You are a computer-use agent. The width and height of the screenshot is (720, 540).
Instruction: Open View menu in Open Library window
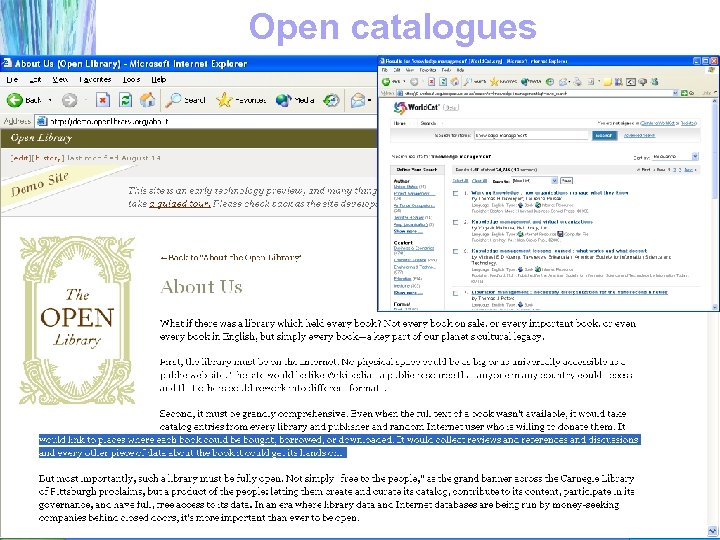coord(60,79)
